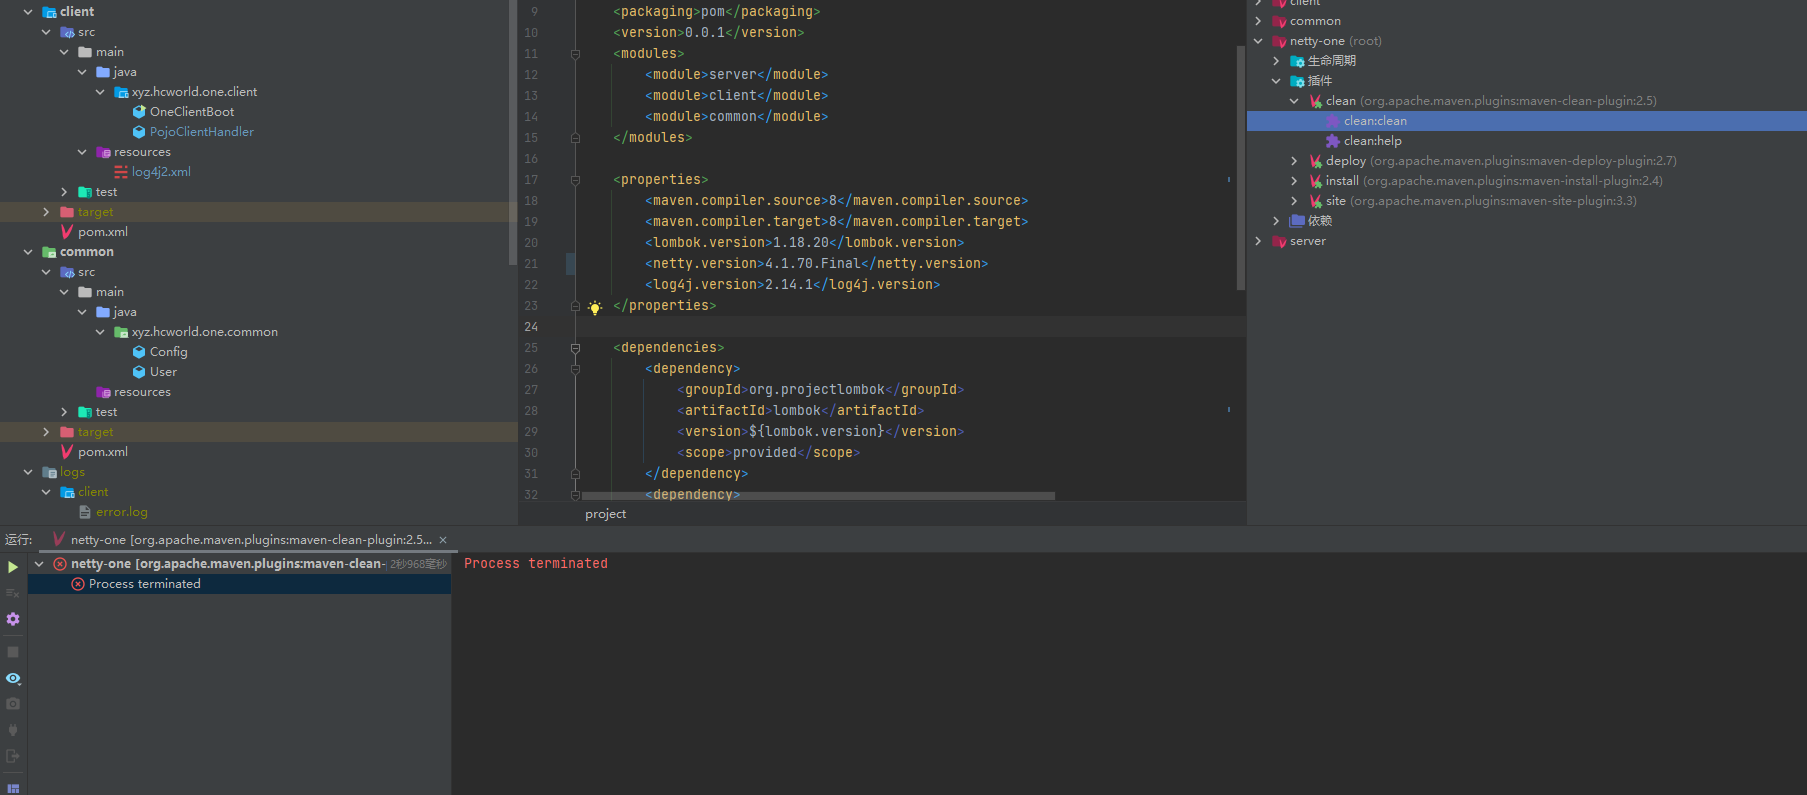Collapse the clean plugin node in Maven panel
Screen dimensions: 1807x795
[x=1294, y=101]
